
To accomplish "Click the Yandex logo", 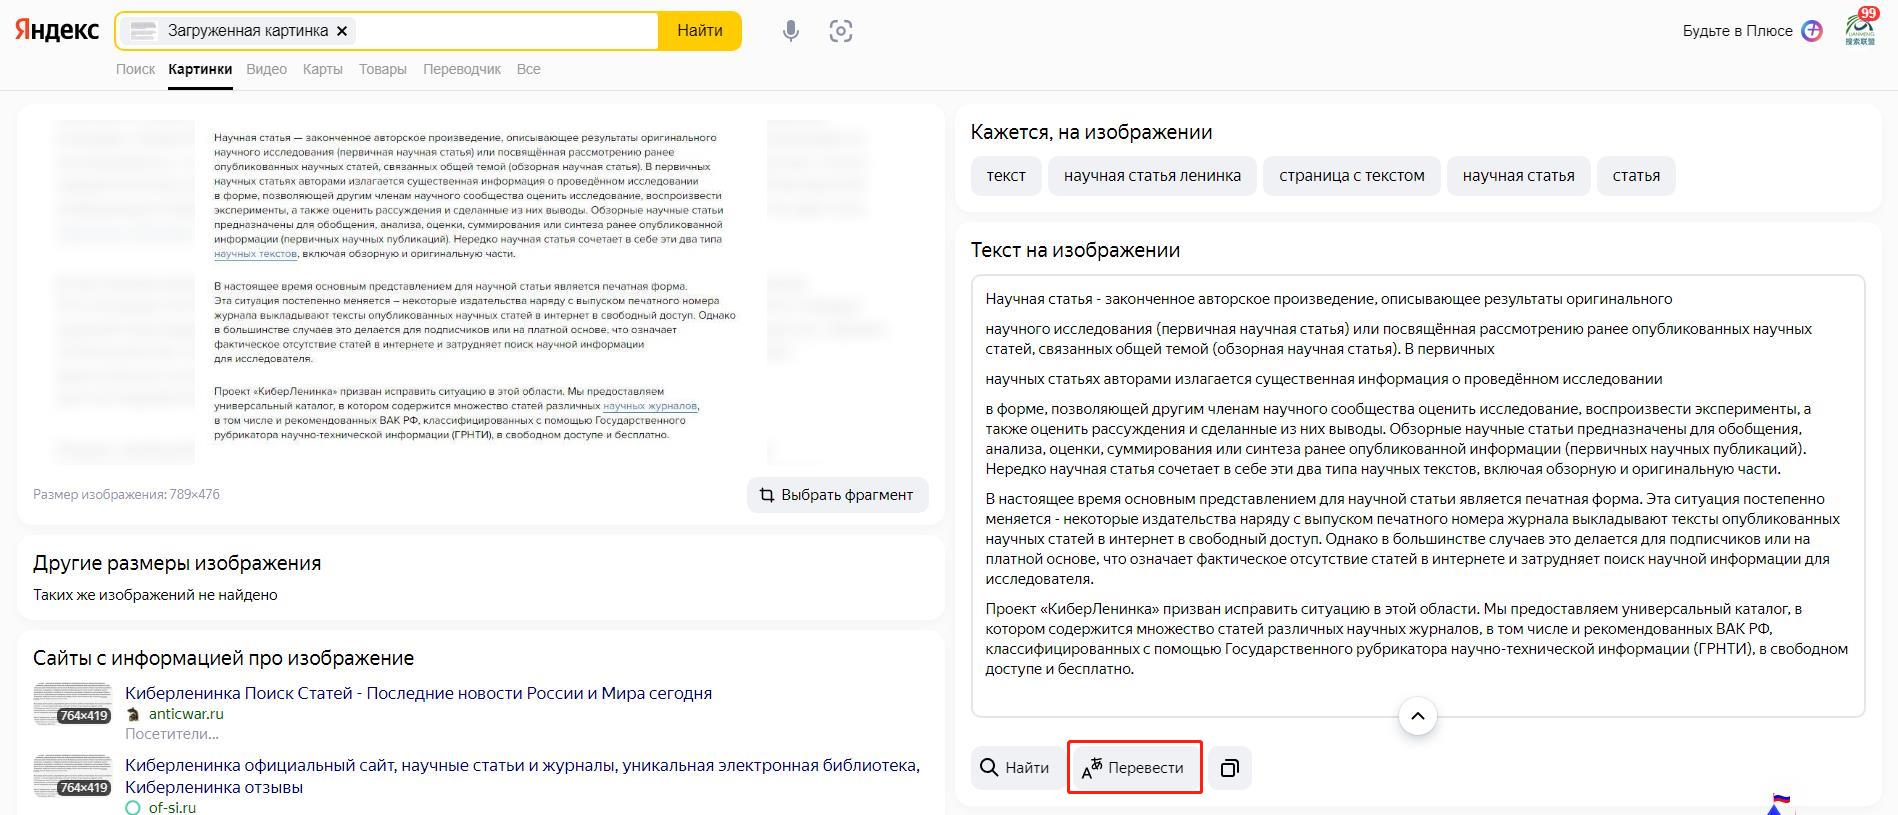I will point(57,30).
